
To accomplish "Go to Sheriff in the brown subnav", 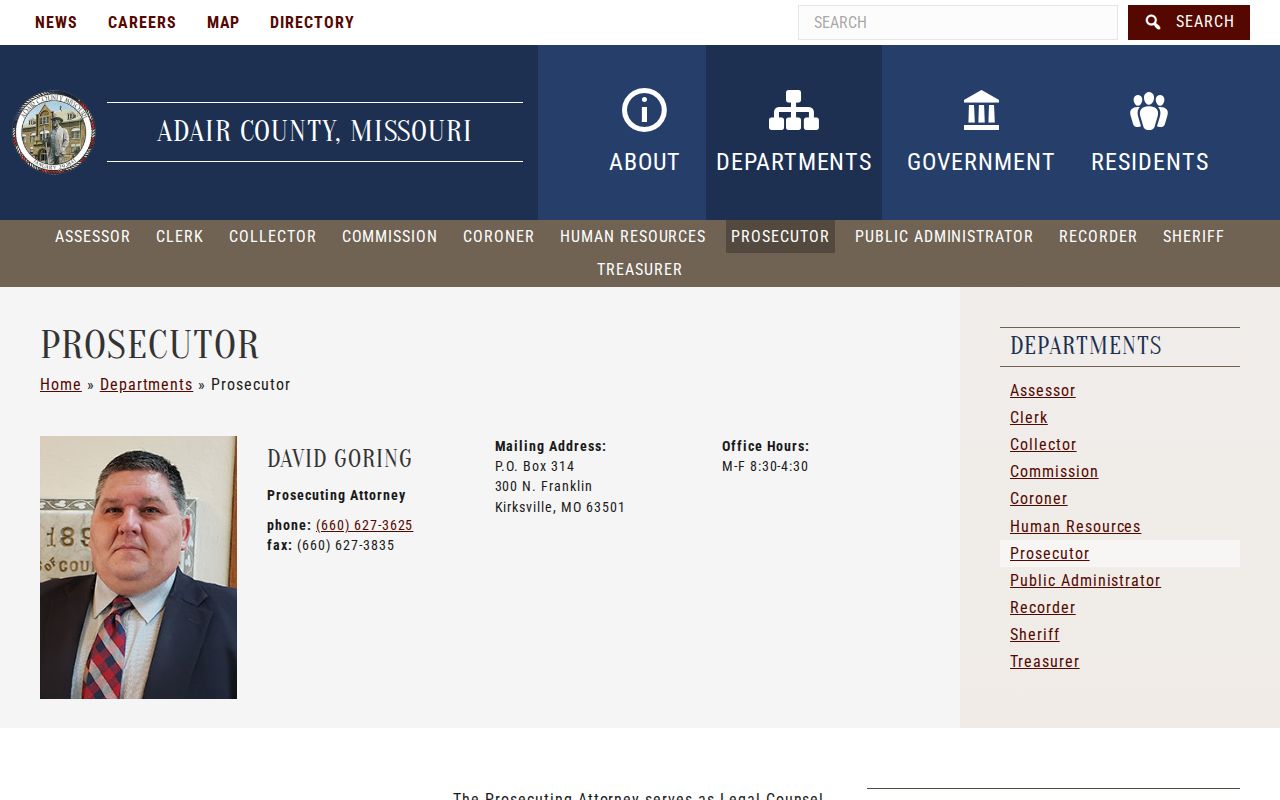I will click(1194, 236).
